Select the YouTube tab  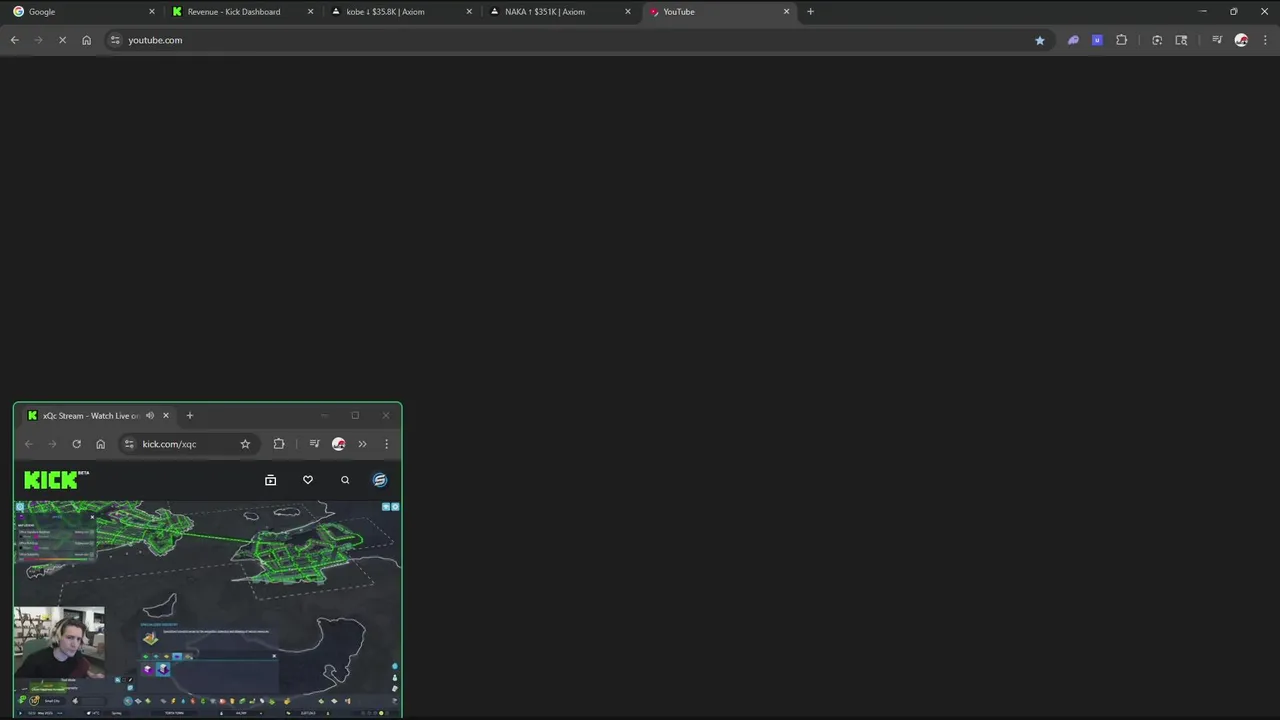(x=718, y=12)
